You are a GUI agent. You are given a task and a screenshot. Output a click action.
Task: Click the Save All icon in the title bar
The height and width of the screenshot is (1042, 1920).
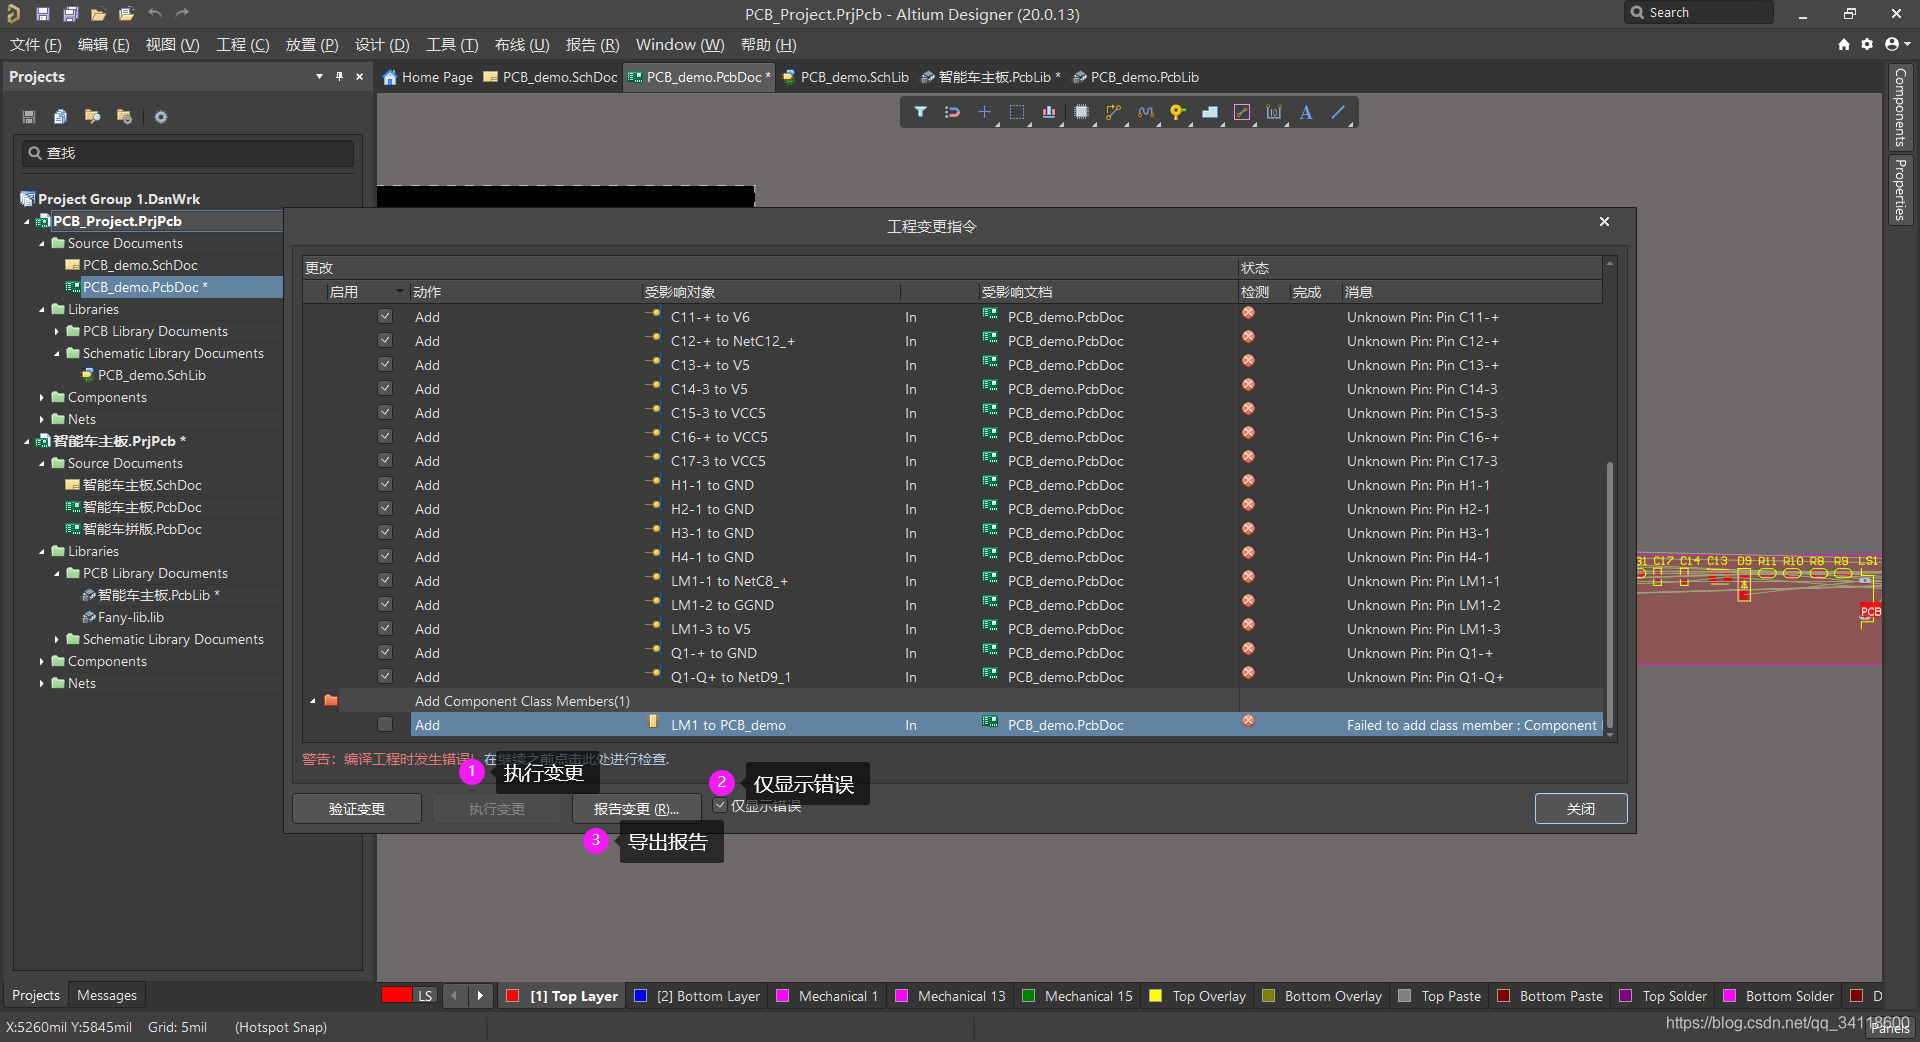[x=71, y=14]
